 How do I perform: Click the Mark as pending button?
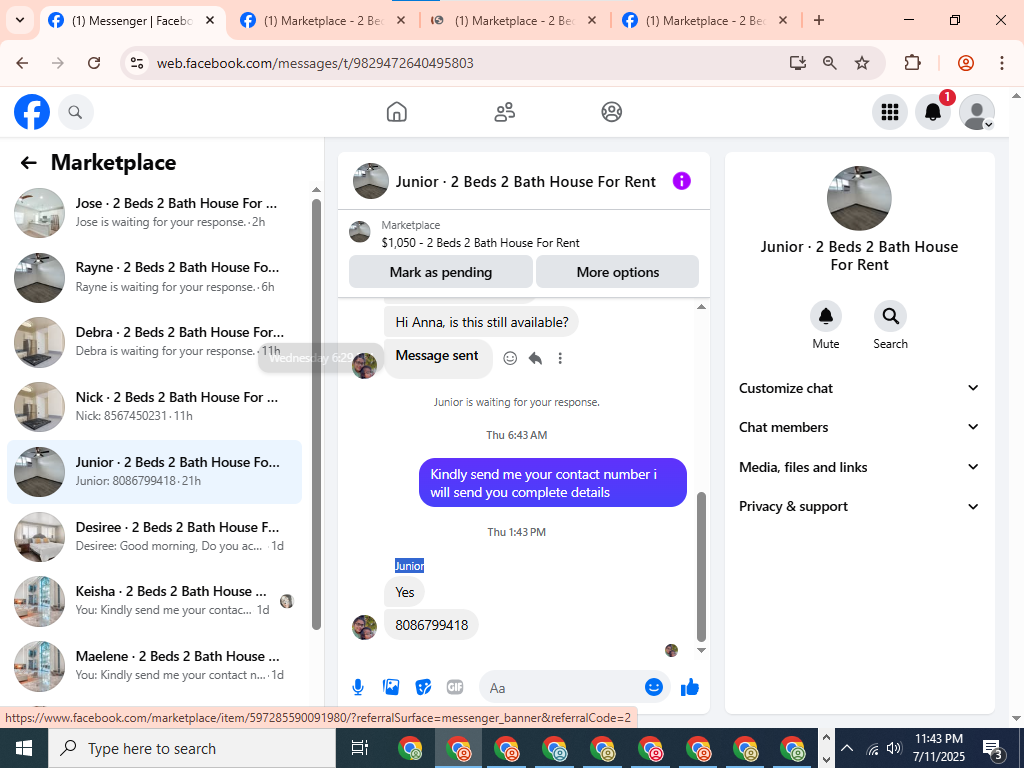tap(441, 272)
